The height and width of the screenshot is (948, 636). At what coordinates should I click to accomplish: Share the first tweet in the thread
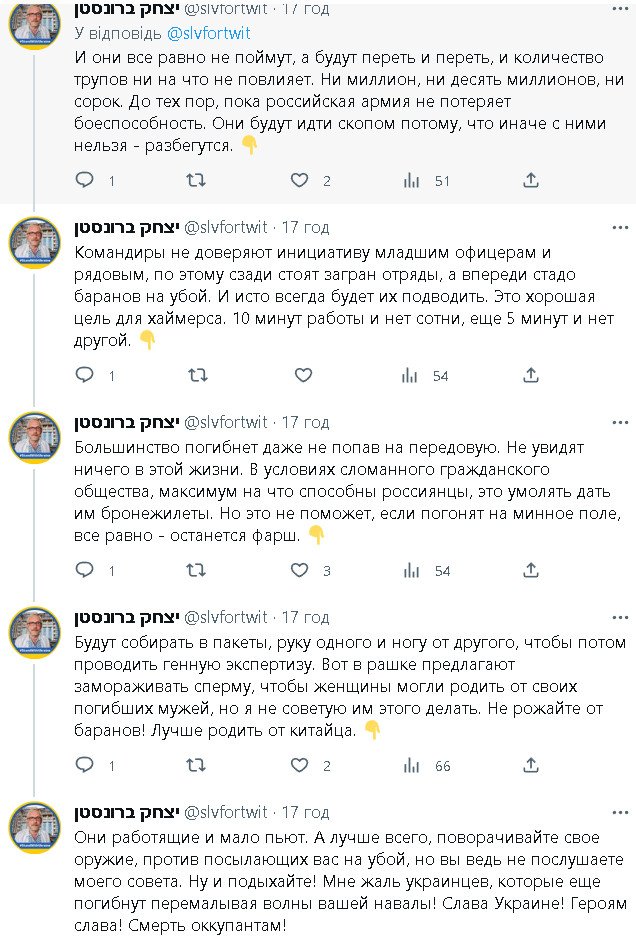pyautogui.click(x=532, y=181)
